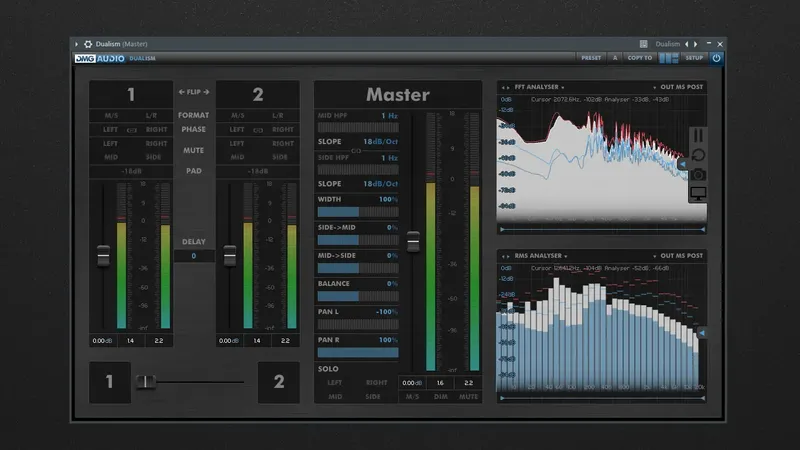Image resolution: width=800 pixels, height=450 pixels.
Task: Click the plugin options gear icon
Action: coord(88,44)
